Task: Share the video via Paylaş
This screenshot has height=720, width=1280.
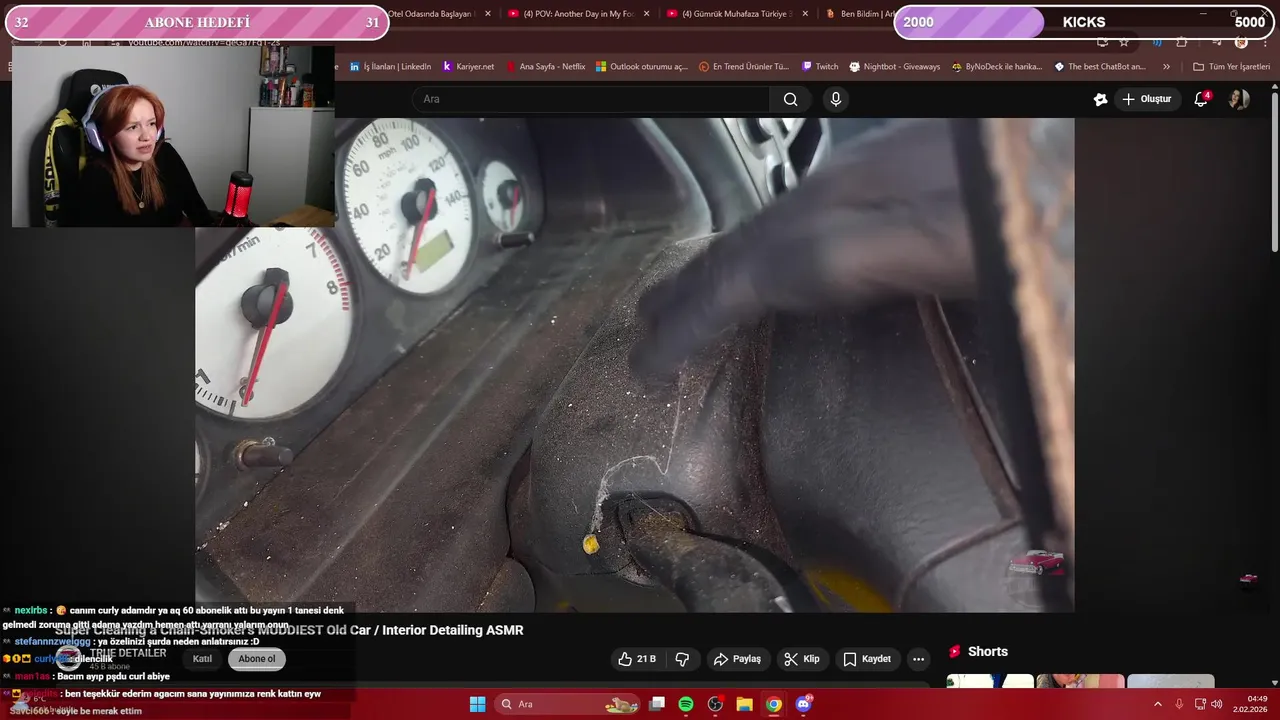Action: pyautogui.click(x=737, y=659)
